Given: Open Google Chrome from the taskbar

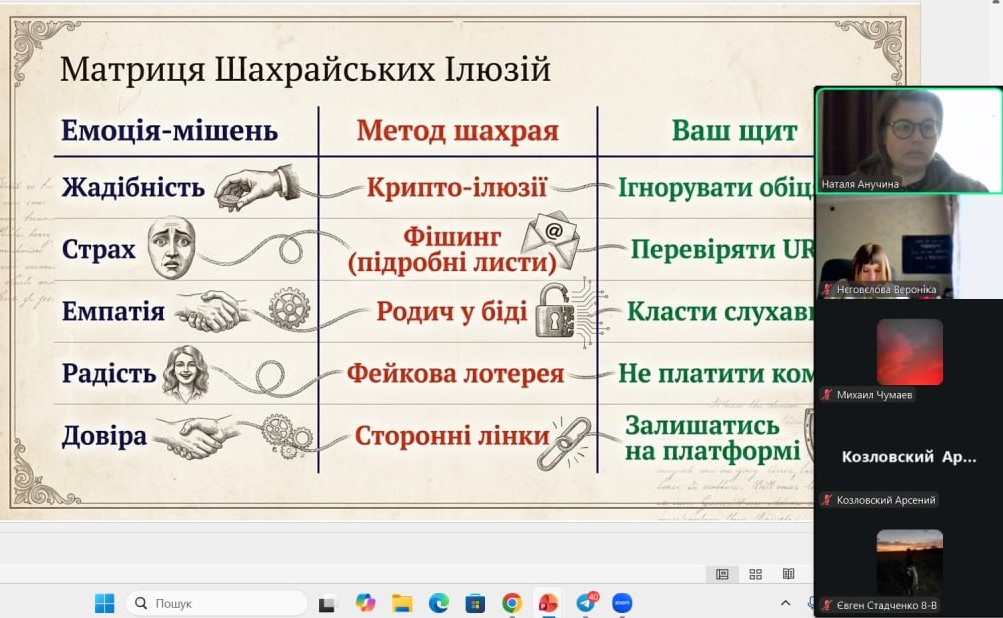Looking at the screenshot, I should click(x=512, y=603).
